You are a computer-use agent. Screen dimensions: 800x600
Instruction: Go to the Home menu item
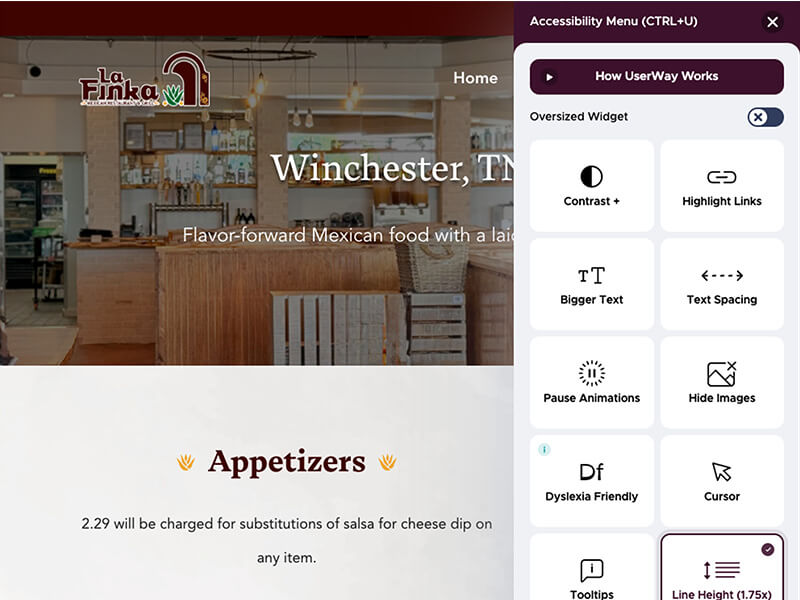point(475,78)
